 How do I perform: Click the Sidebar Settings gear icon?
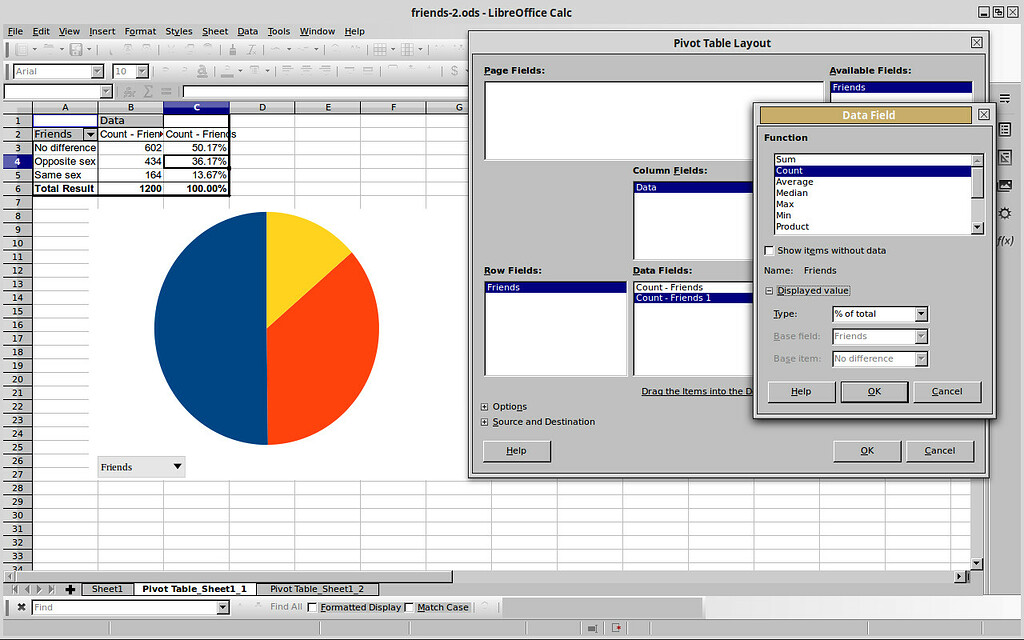point(1006,213)
